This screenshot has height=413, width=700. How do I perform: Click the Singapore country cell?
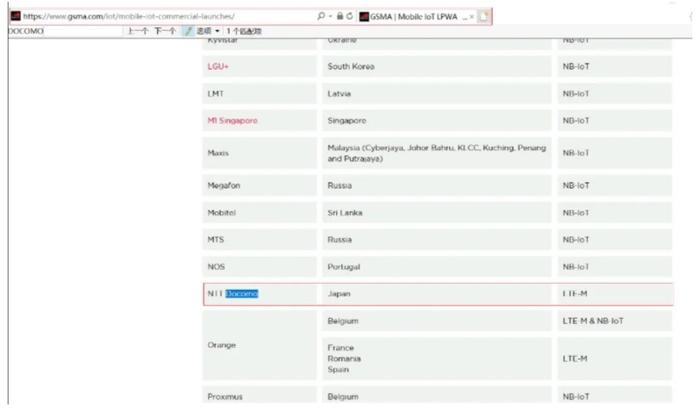tap(437, 121)
